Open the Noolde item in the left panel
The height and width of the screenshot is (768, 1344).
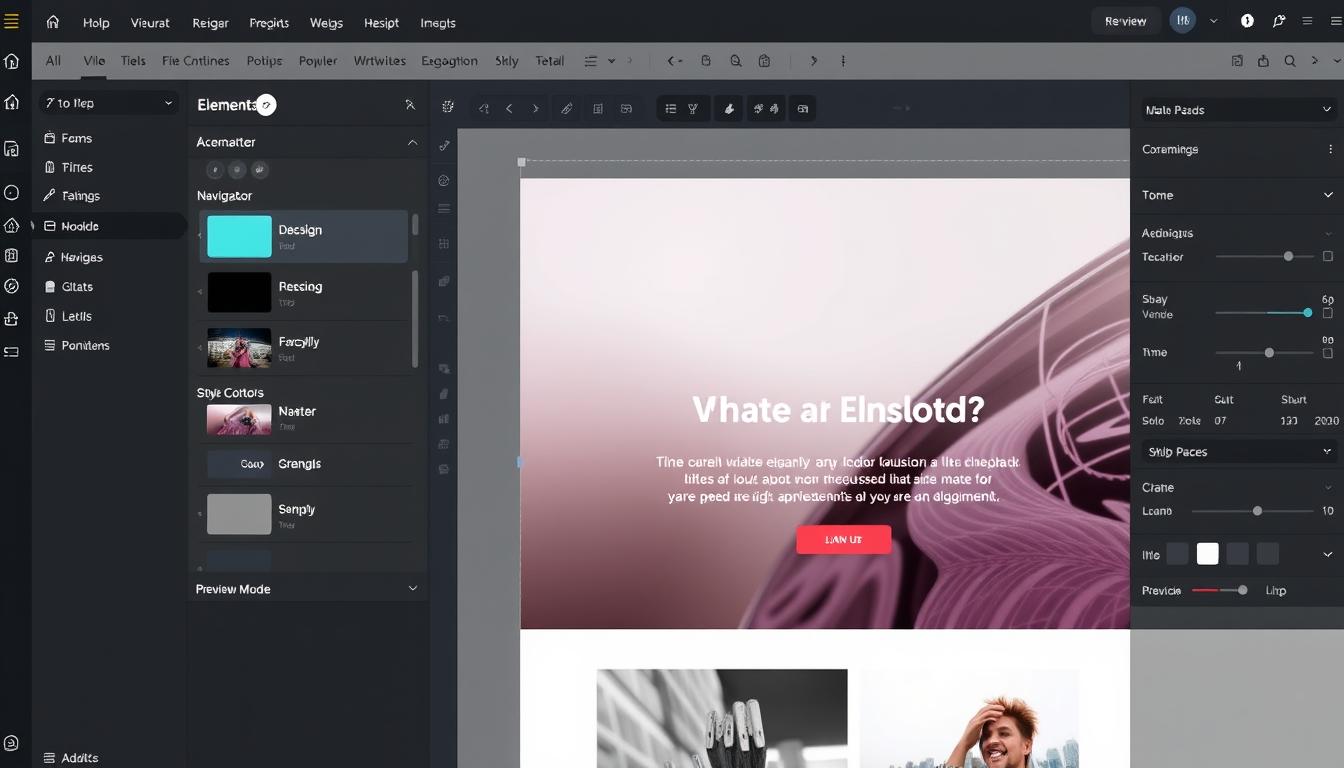[x=110, y=226]
